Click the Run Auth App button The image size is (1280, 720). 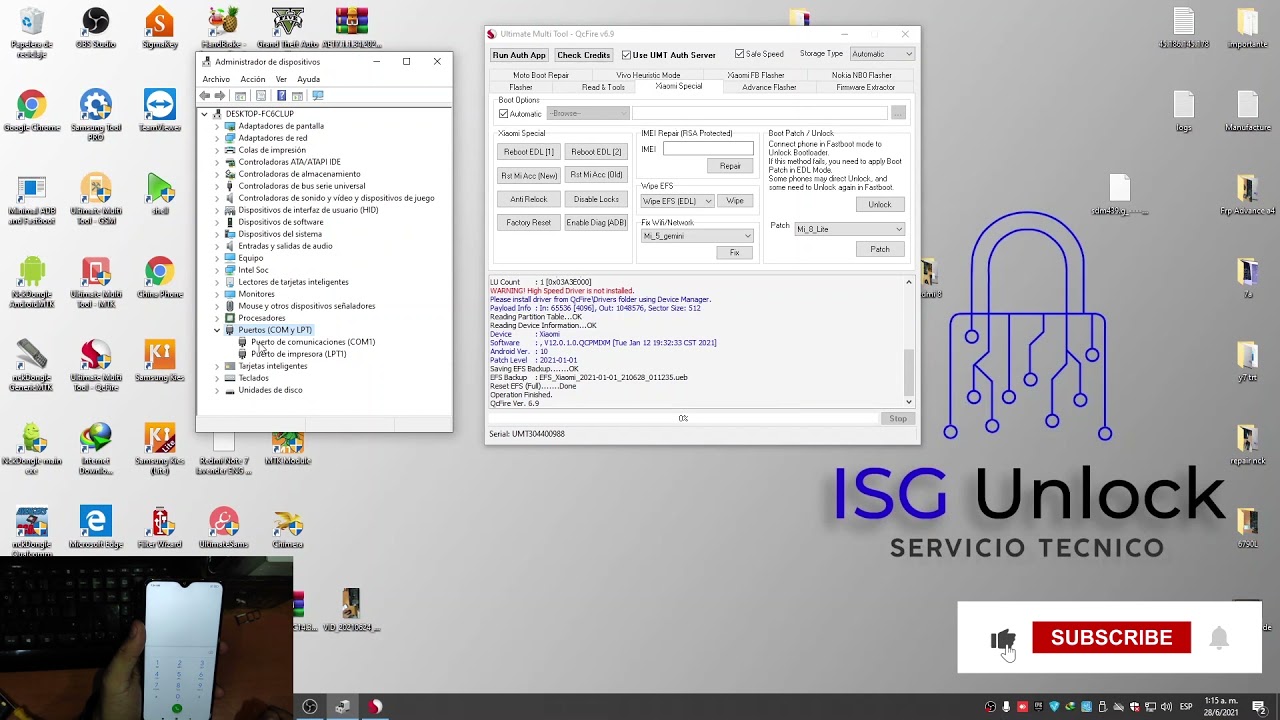coord(519,55)
